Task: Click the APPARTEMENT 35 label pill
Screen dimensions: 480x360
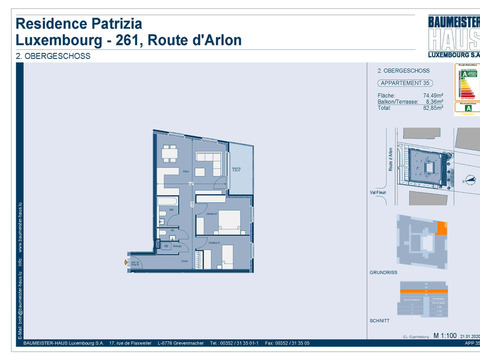Action: (x=405, y=83)
